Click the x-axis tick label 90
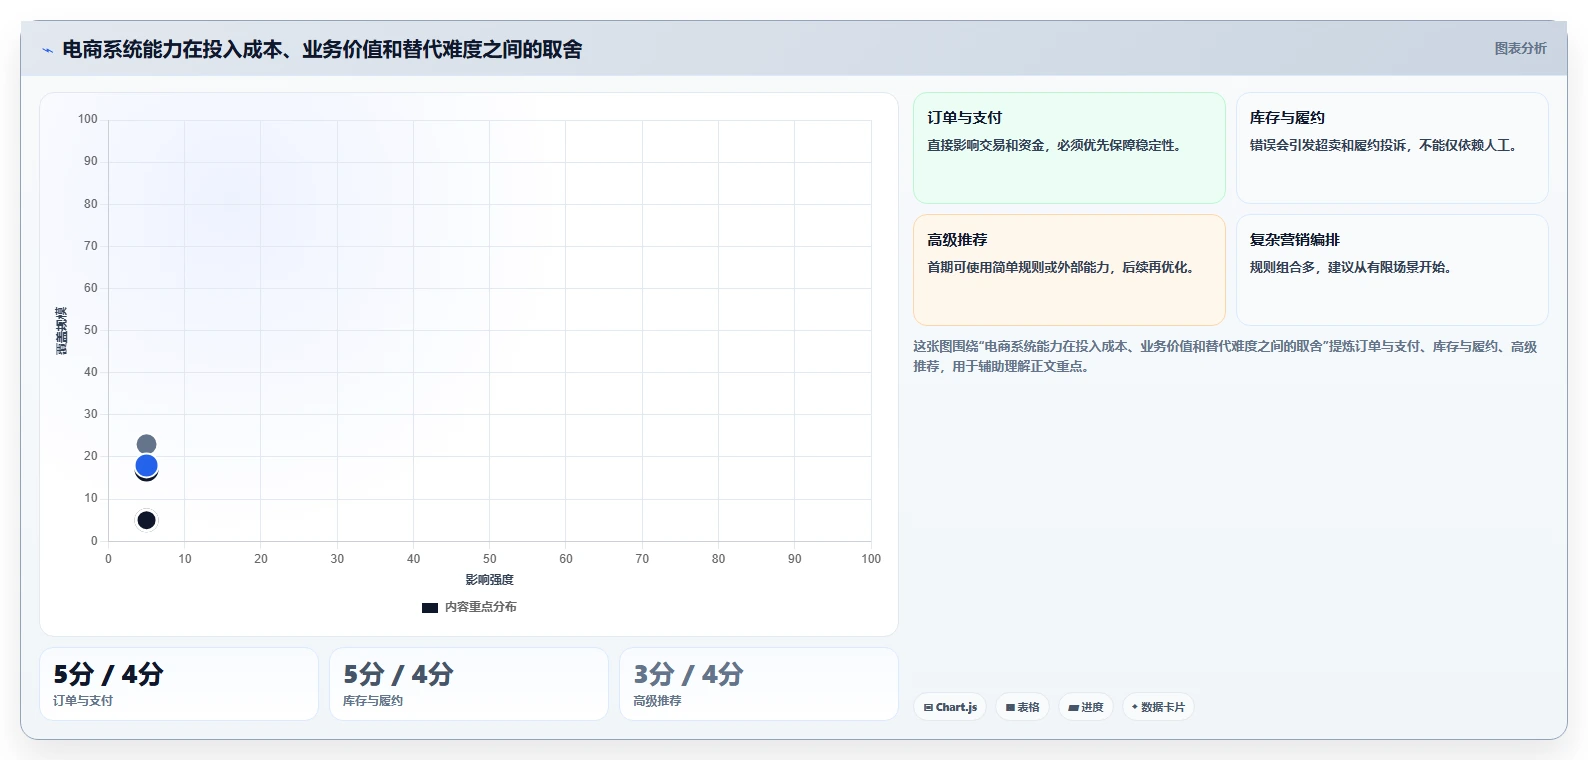1588x760 pixels. [794, 559]
